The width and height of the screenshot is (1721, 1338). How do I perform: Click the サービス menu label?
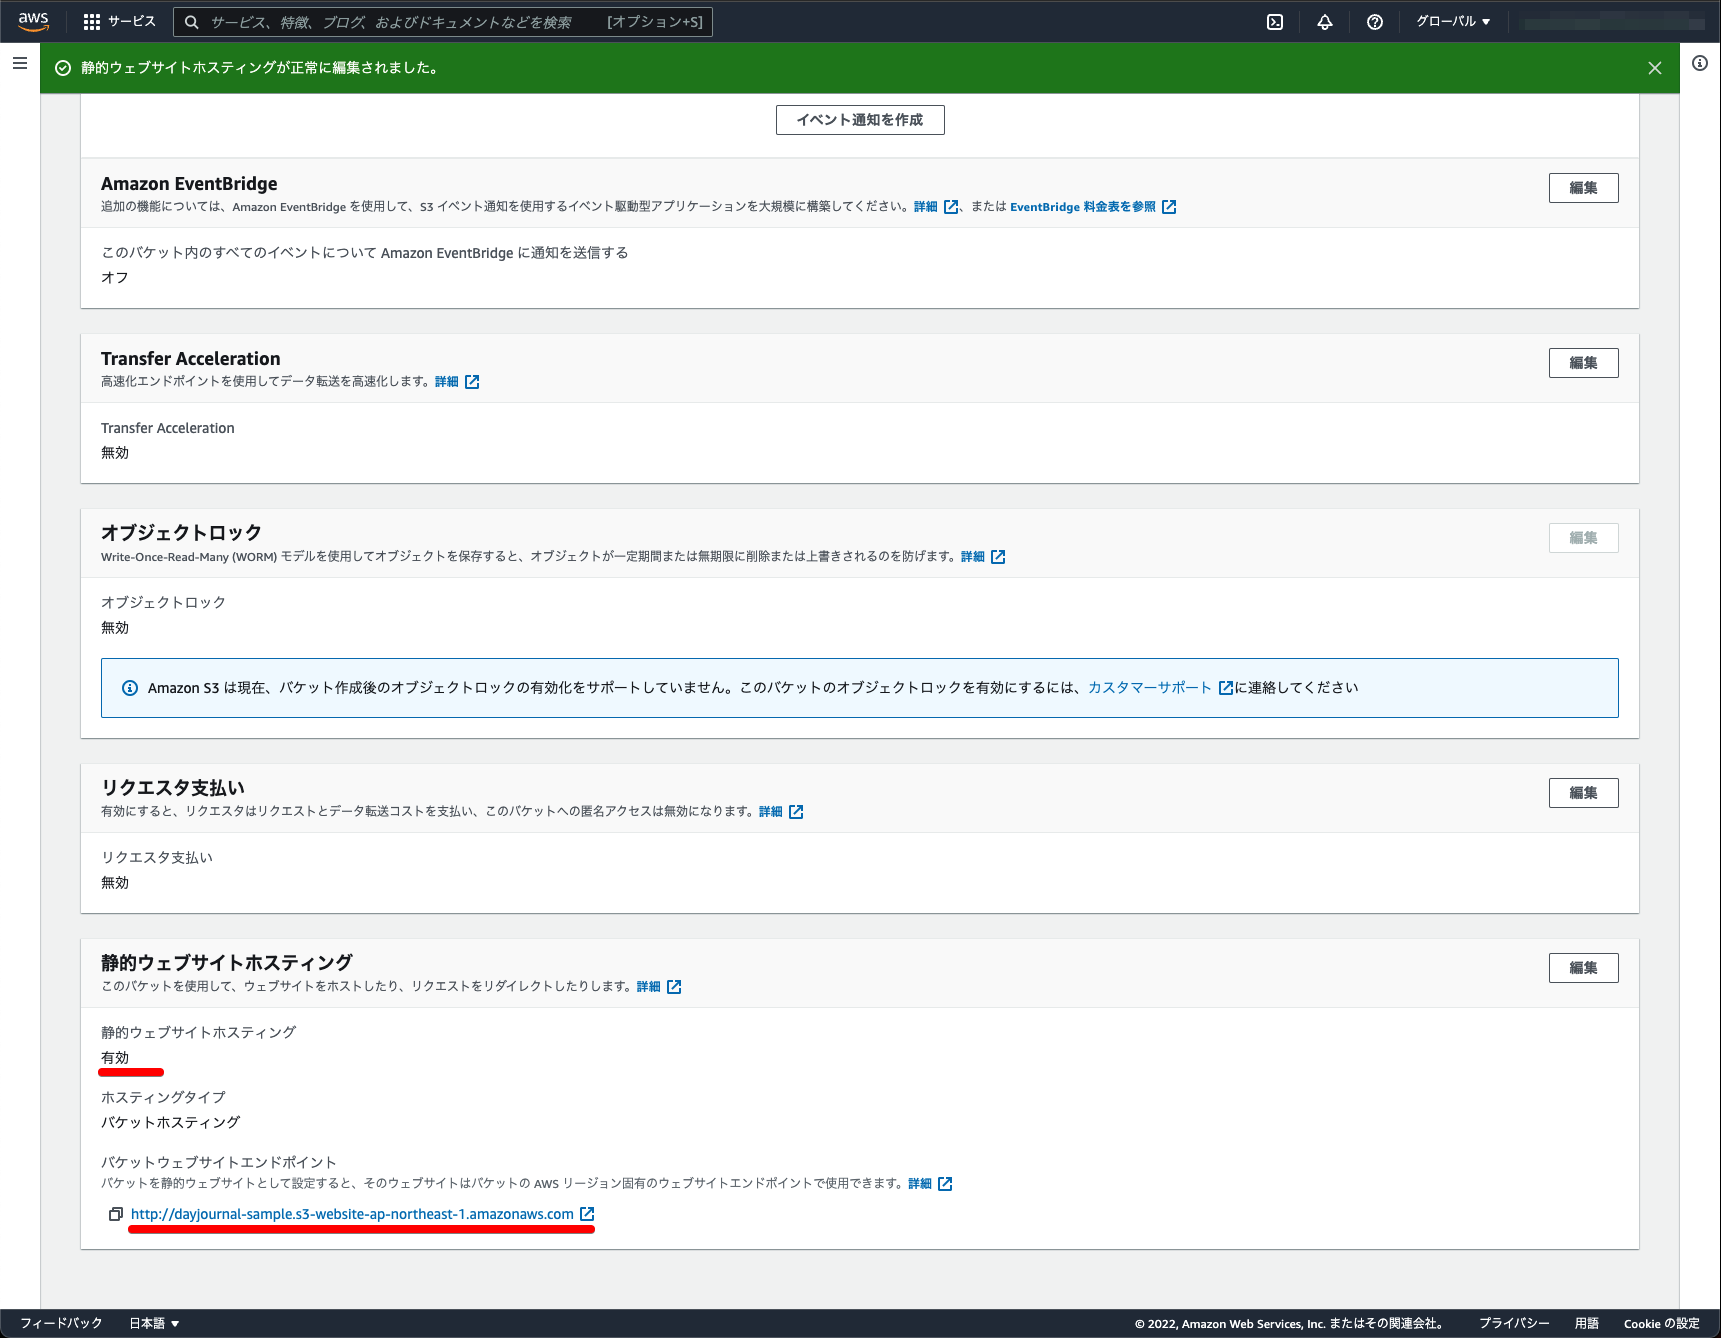(132, 22)
